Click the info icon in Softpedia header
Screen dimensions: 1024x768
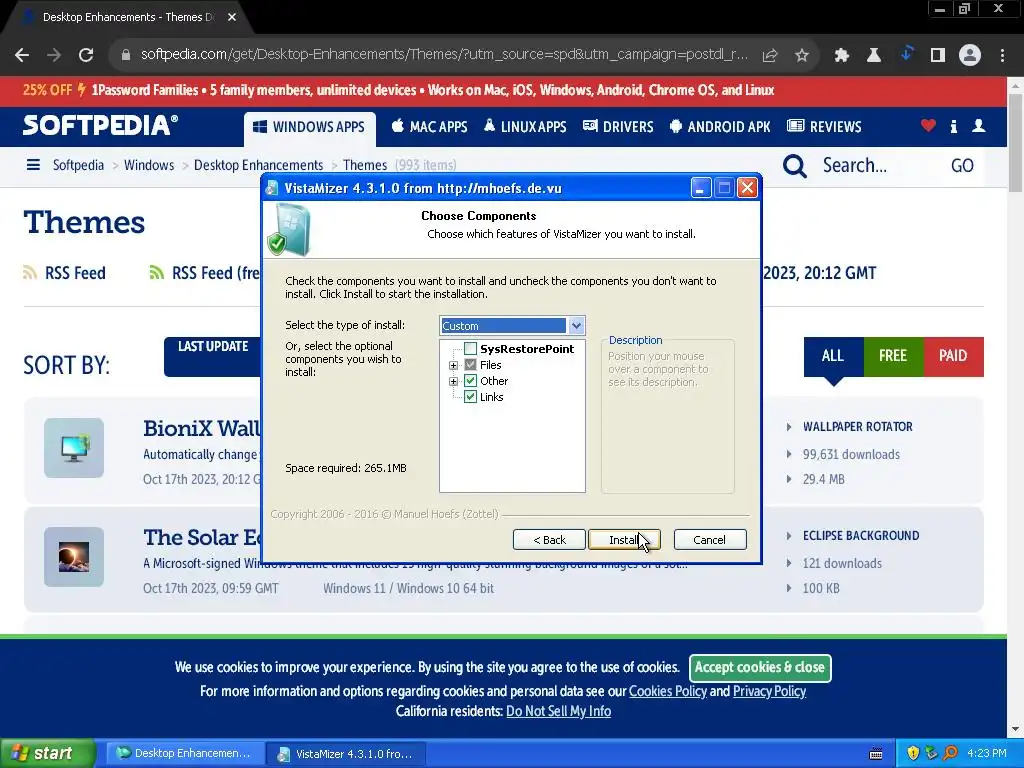pos(953,126)
